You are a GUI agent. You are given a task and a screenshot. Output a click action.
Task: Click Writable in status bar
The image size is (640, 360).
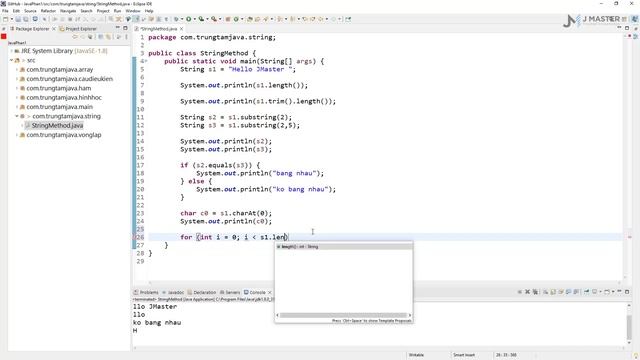tap(416, 355)
